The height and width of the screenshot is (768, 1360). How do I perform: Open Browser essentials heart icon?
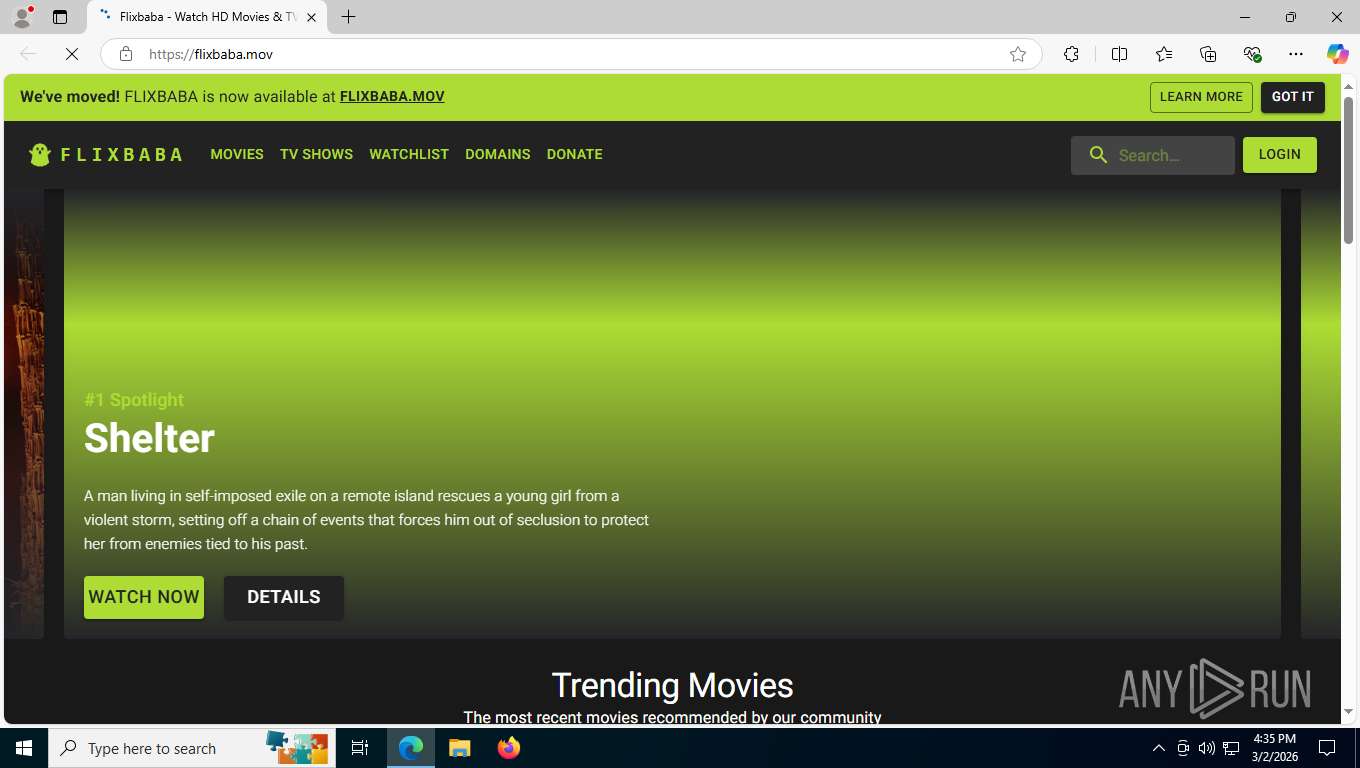[1252, 54]
